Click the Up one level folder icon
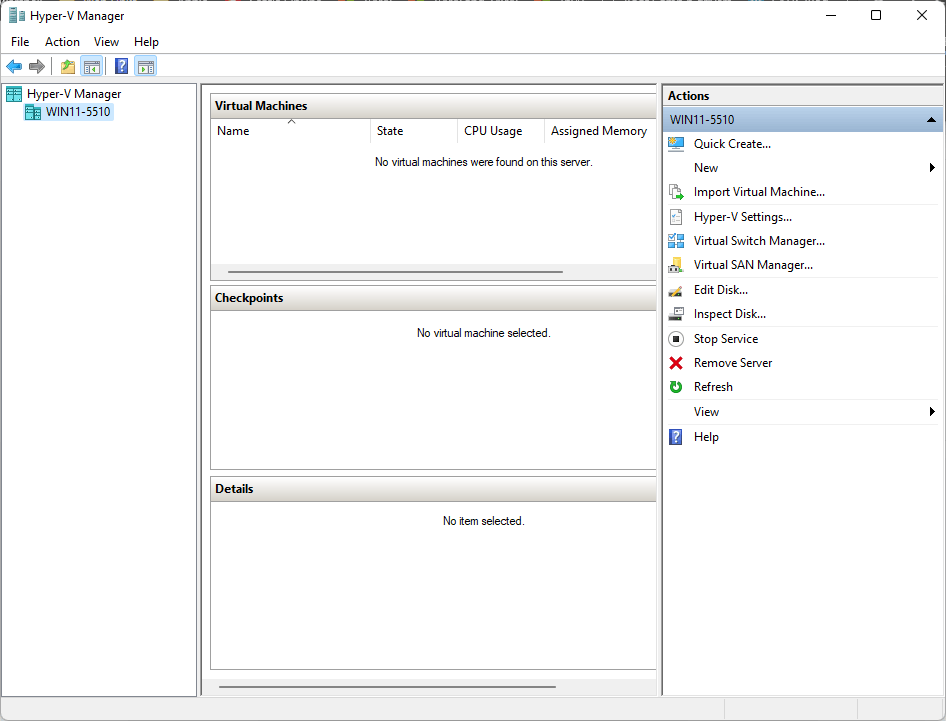This screenshot has width=946, height=721. point(68,66)
